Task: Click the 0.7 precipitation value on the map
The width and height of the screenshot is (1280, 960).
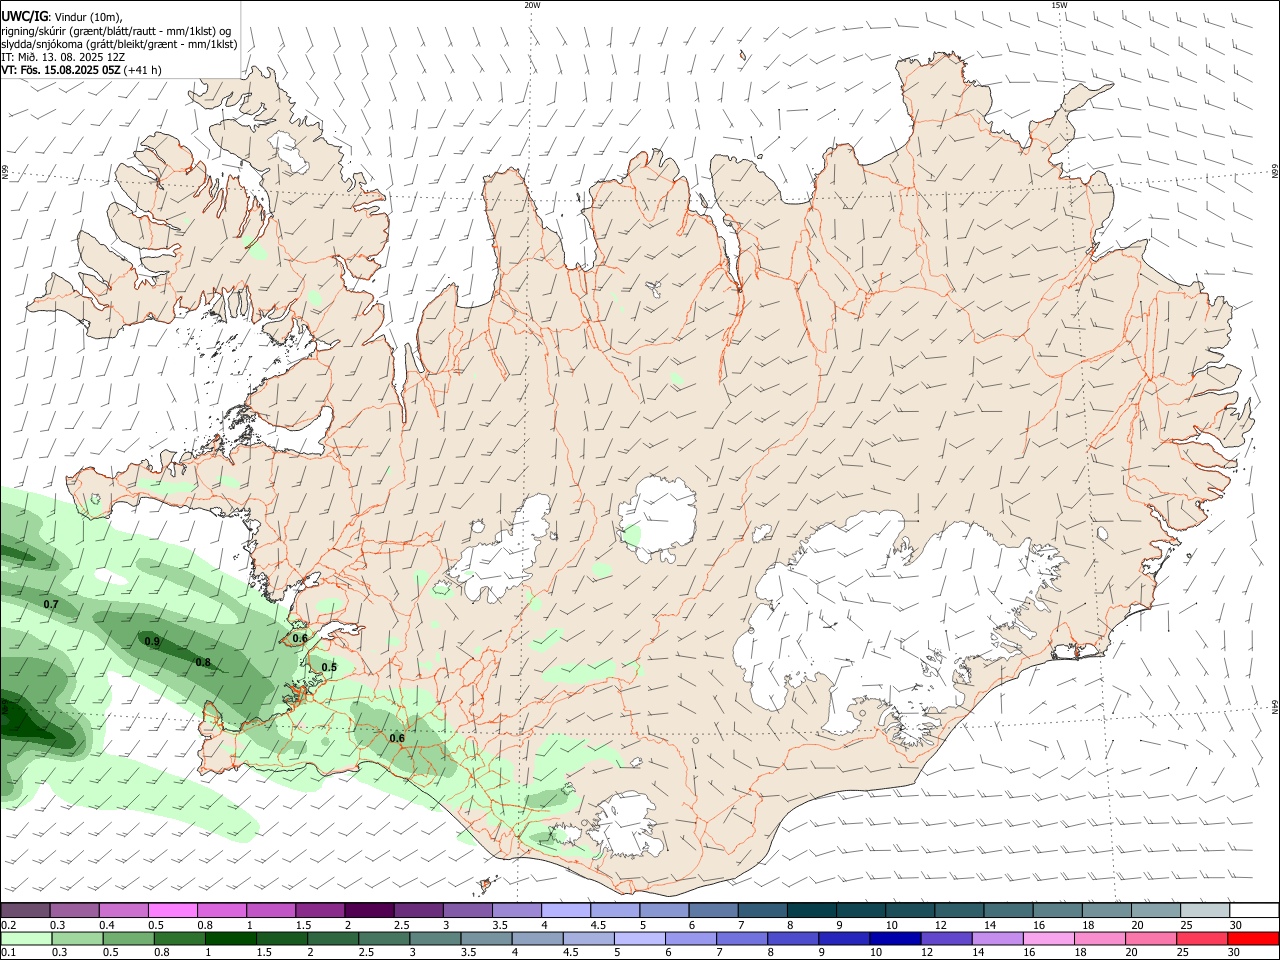Action: pyautogui.click(x=51, y=605)
